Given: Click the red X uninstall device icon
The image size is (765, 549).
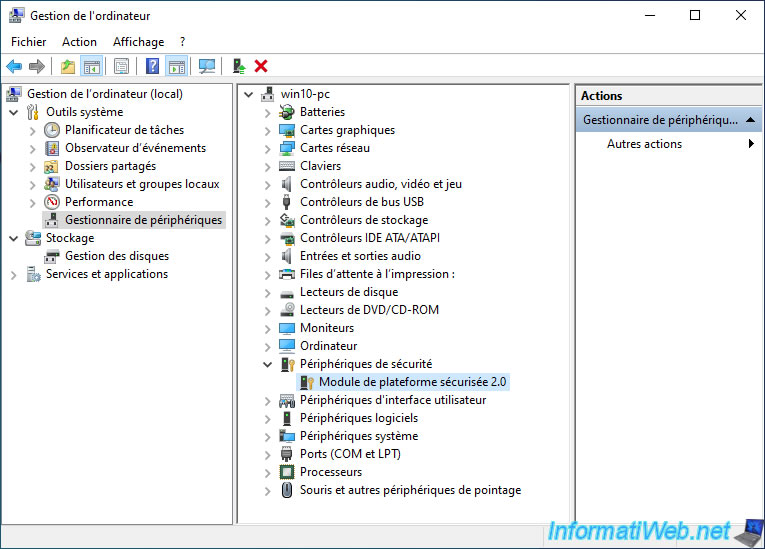Looking at the screenshot, I should click(x=261, y=66).
